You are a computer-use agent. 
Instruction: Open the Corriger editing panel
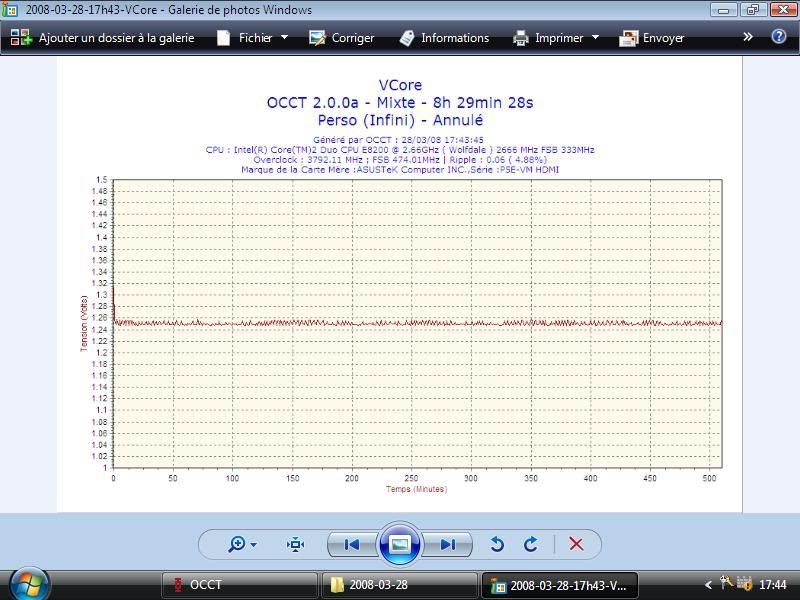(341, 38)
